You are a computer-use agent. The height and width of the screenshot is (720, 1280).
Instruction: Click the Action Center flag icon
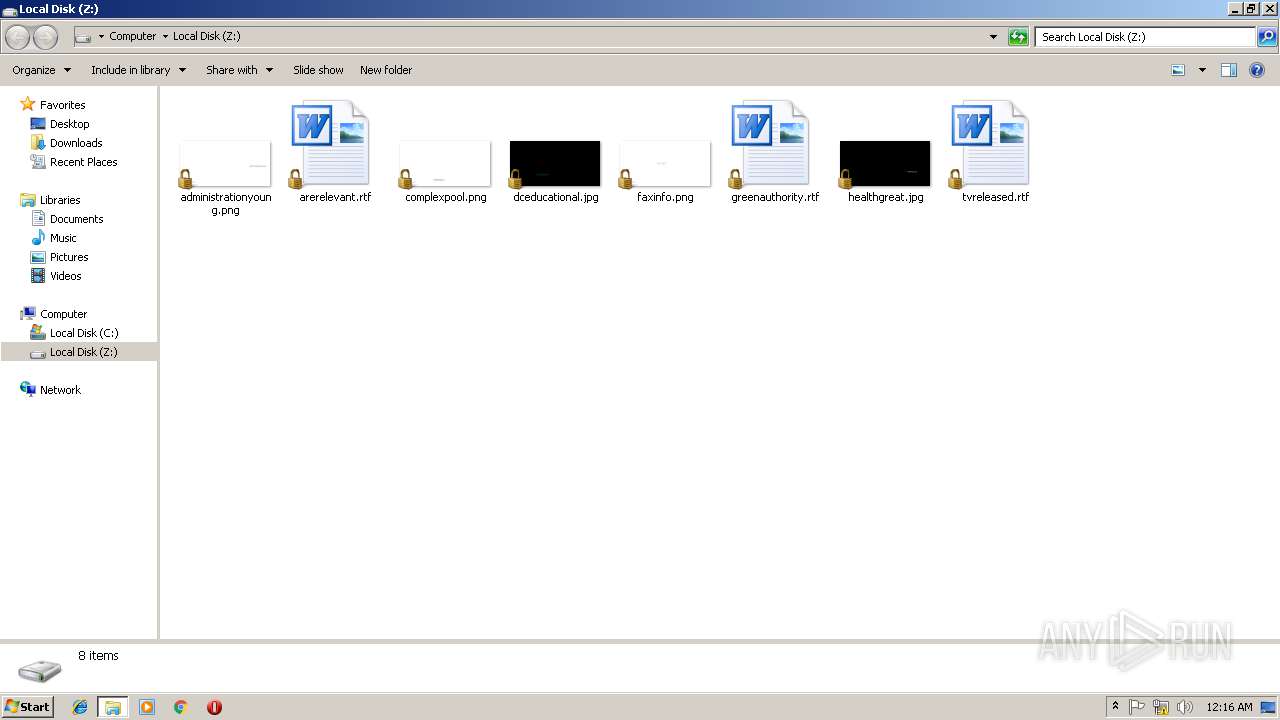[x=1137, y=707]
